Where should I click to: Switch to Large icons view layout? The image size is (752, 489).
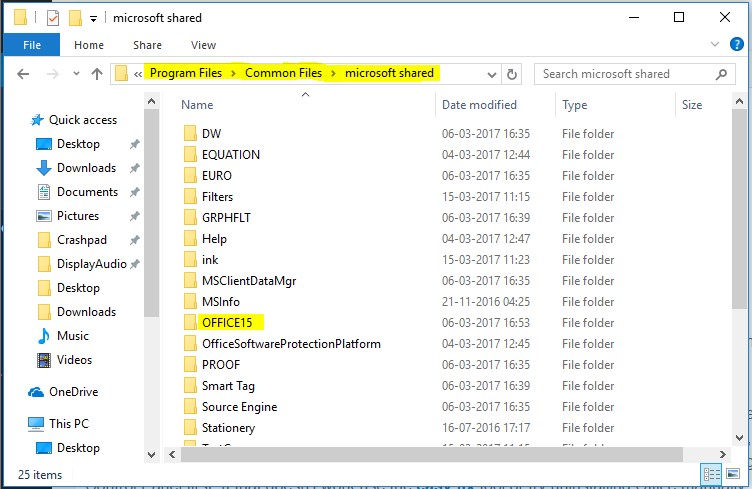(733, 474)
